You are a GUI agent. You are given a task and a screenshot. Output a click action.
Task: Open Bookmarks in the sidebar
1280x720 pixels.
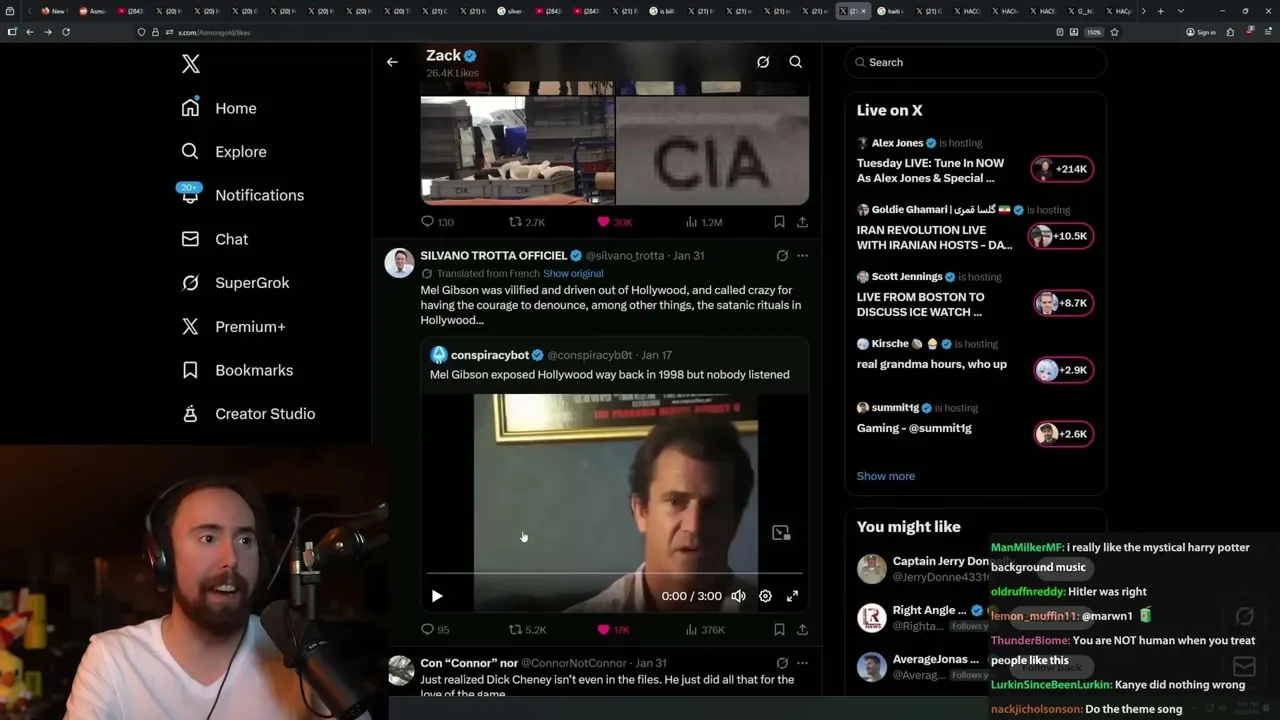(x=237, y=371)
